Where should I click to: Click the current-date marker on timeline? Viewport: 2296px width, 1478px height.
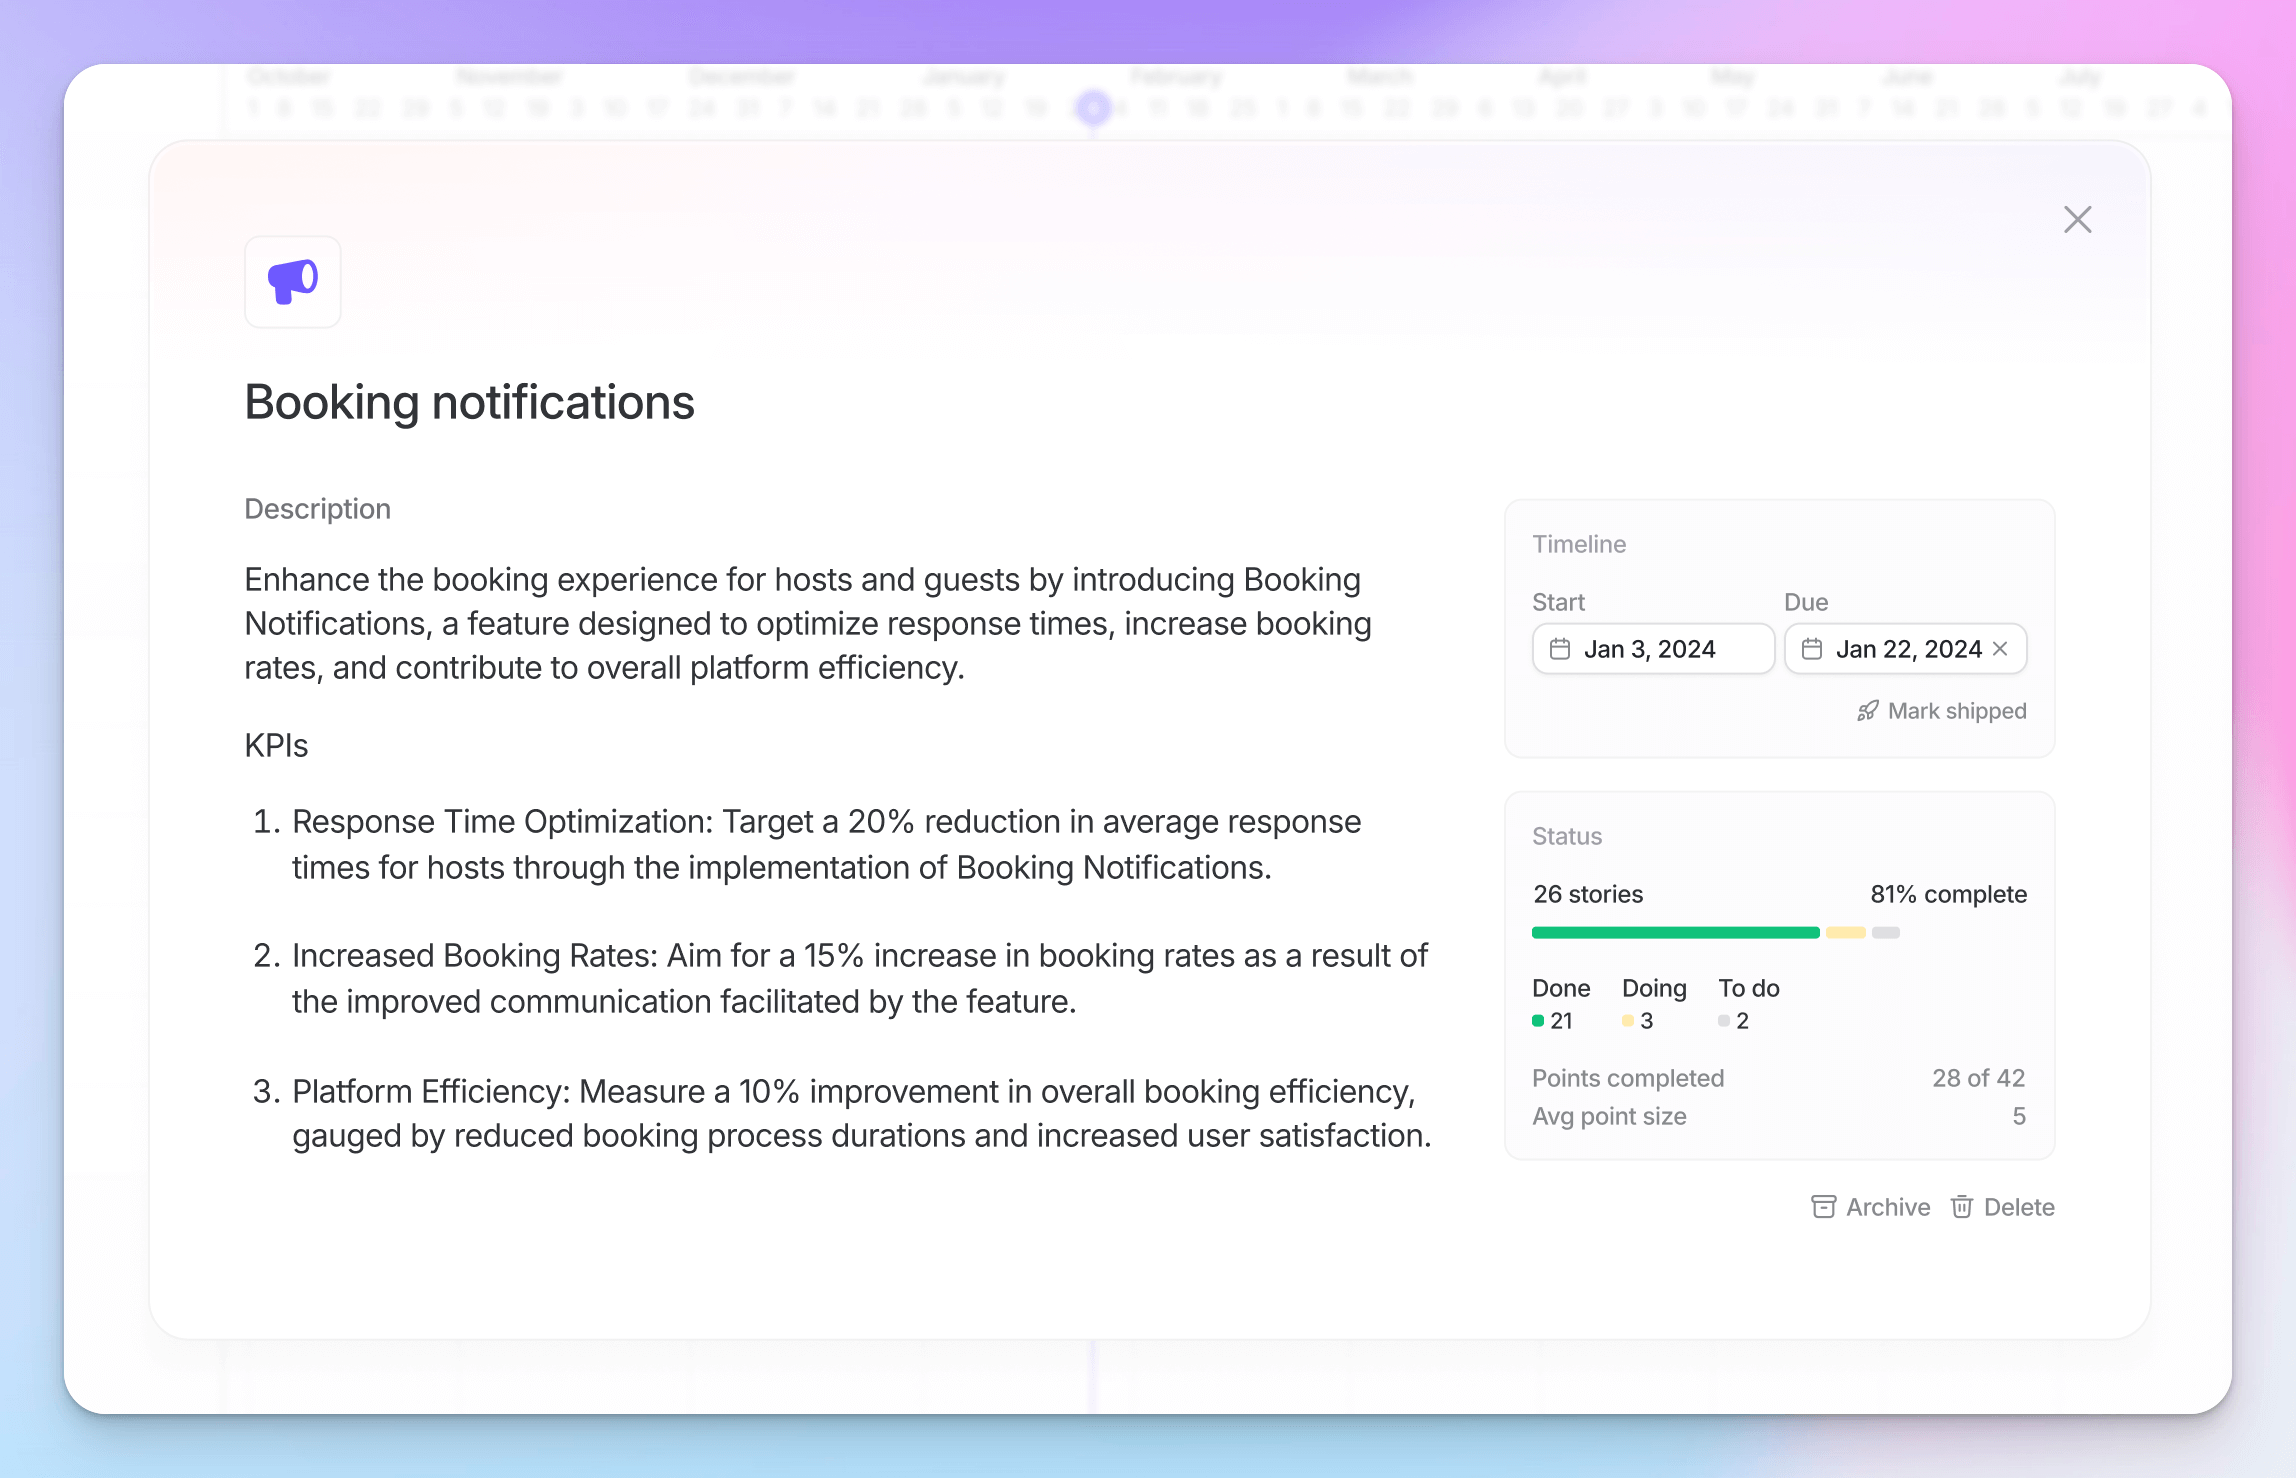click(x=1093, y=107)
